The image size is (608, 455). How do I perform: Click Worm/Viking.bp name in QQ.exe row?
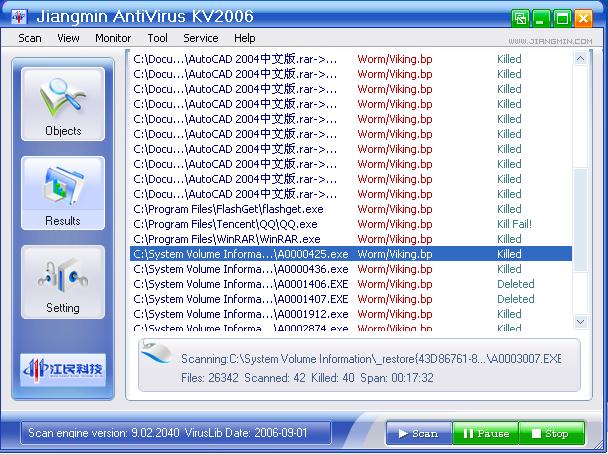click(395, 224)
